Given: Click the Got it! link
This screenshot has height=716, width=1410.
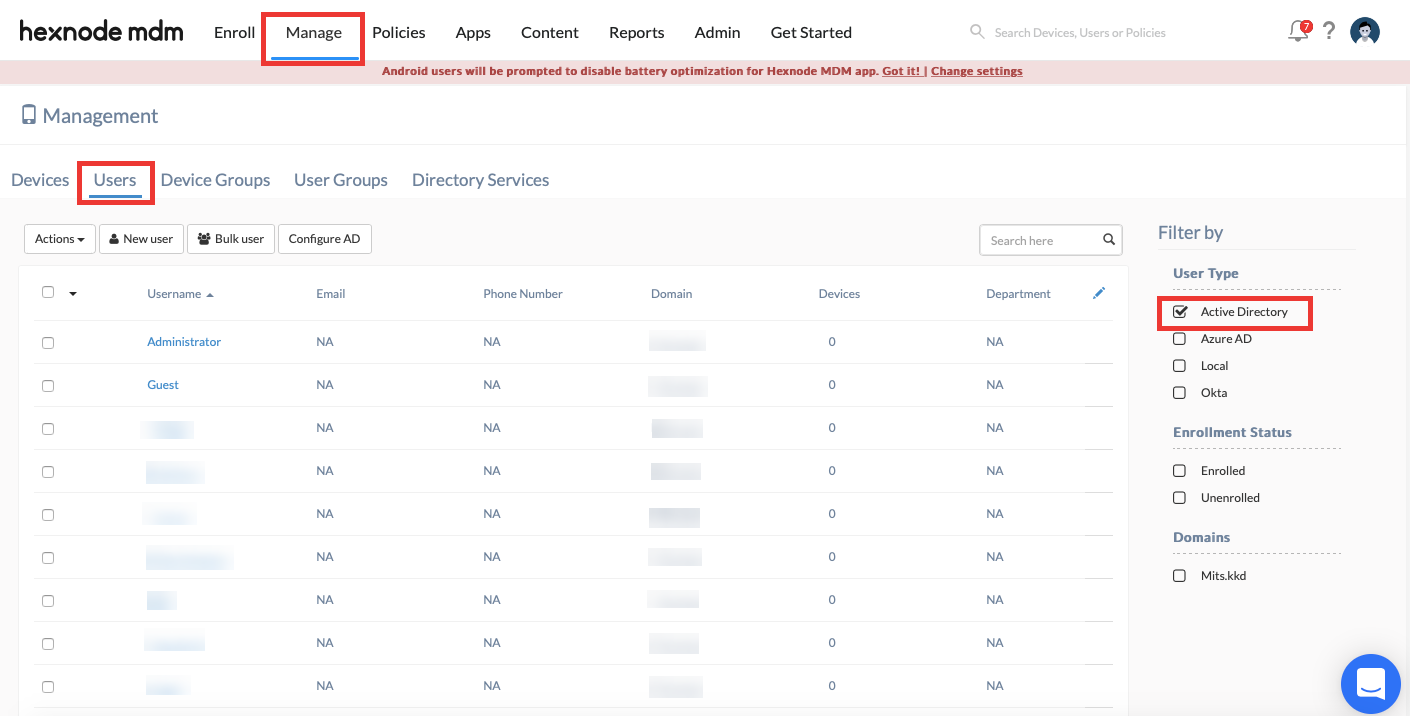Looking at the screenshot, I should click(x=901, y=71).
